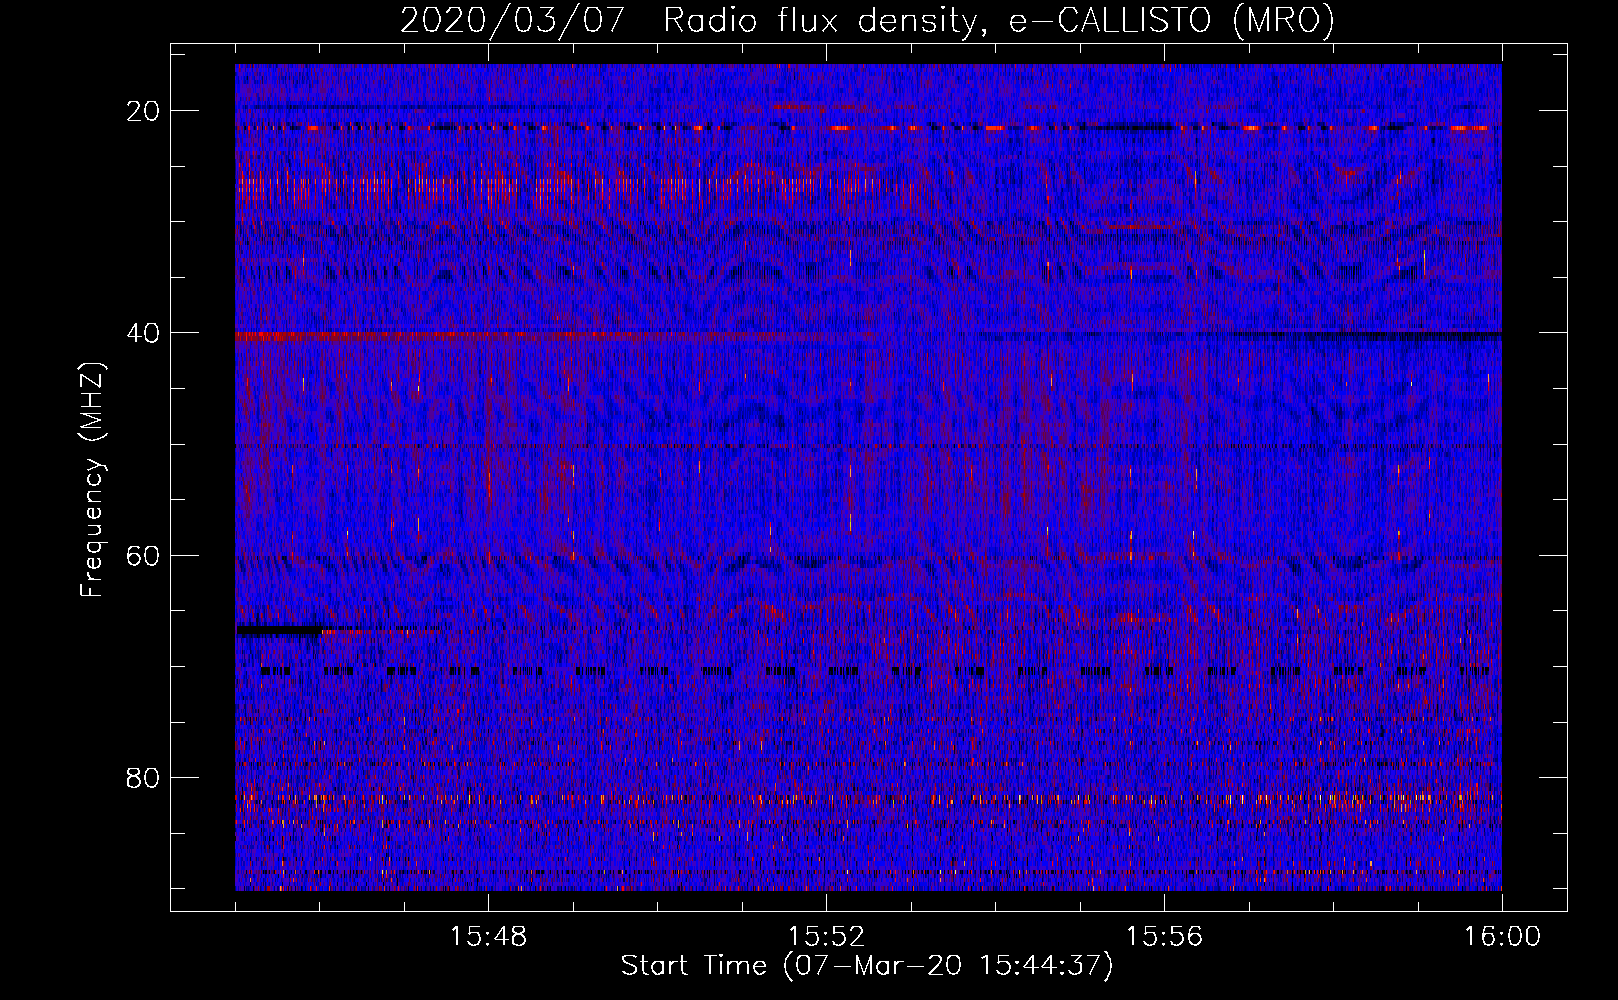Click the black horizontal bar near 67 MHz
Image resolution: width=1618 pixels, height=1000 pixels.
(279, 630)
